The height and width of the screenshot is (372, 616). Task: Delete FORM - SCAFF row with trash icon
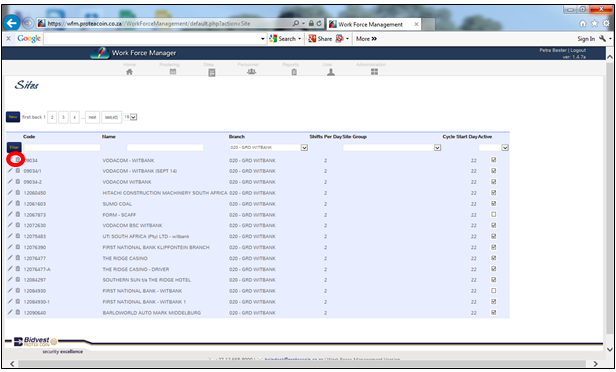pos(18,214)
